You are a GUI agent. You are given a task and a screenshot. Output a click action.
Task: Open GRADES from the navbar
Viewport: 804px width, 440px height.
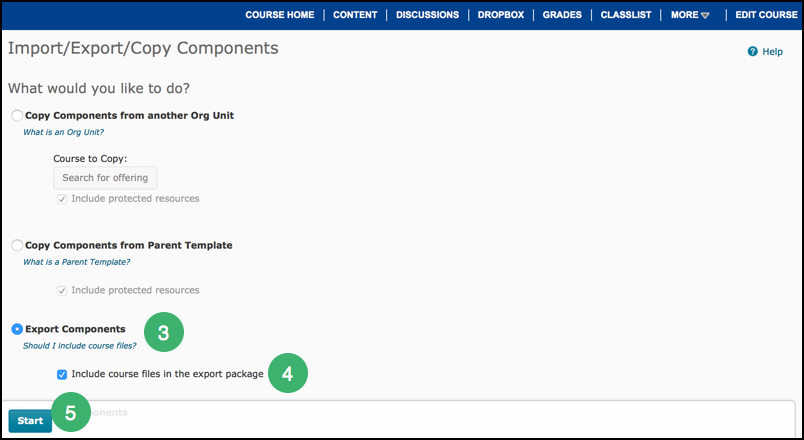562,15
